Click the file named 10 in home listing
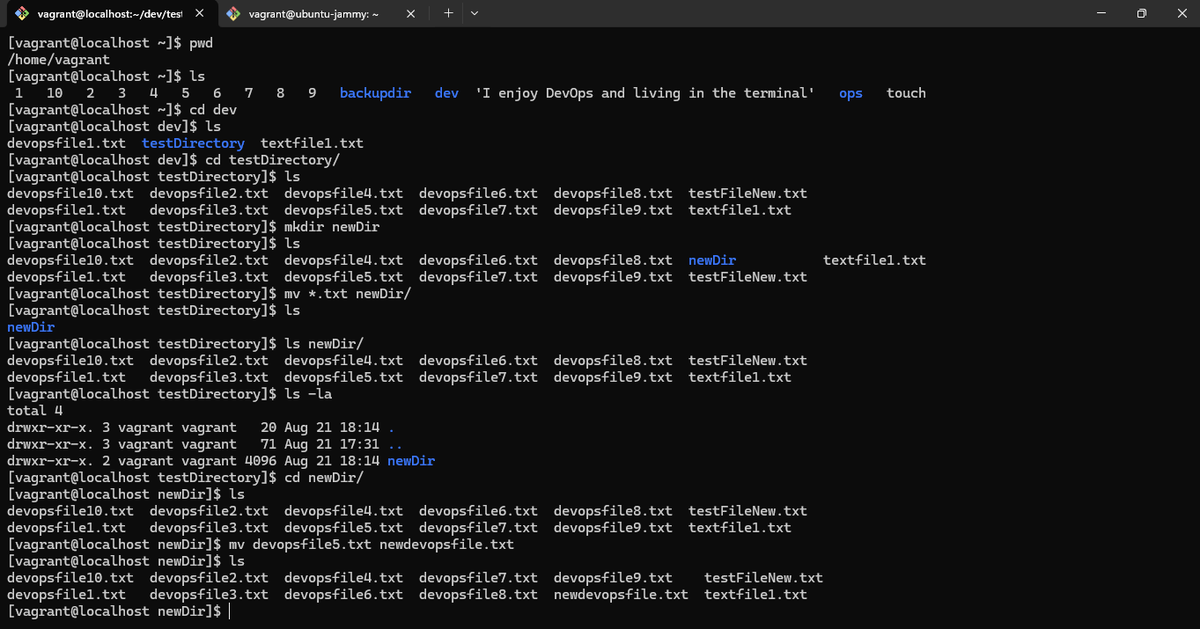 tap(55, 93)
